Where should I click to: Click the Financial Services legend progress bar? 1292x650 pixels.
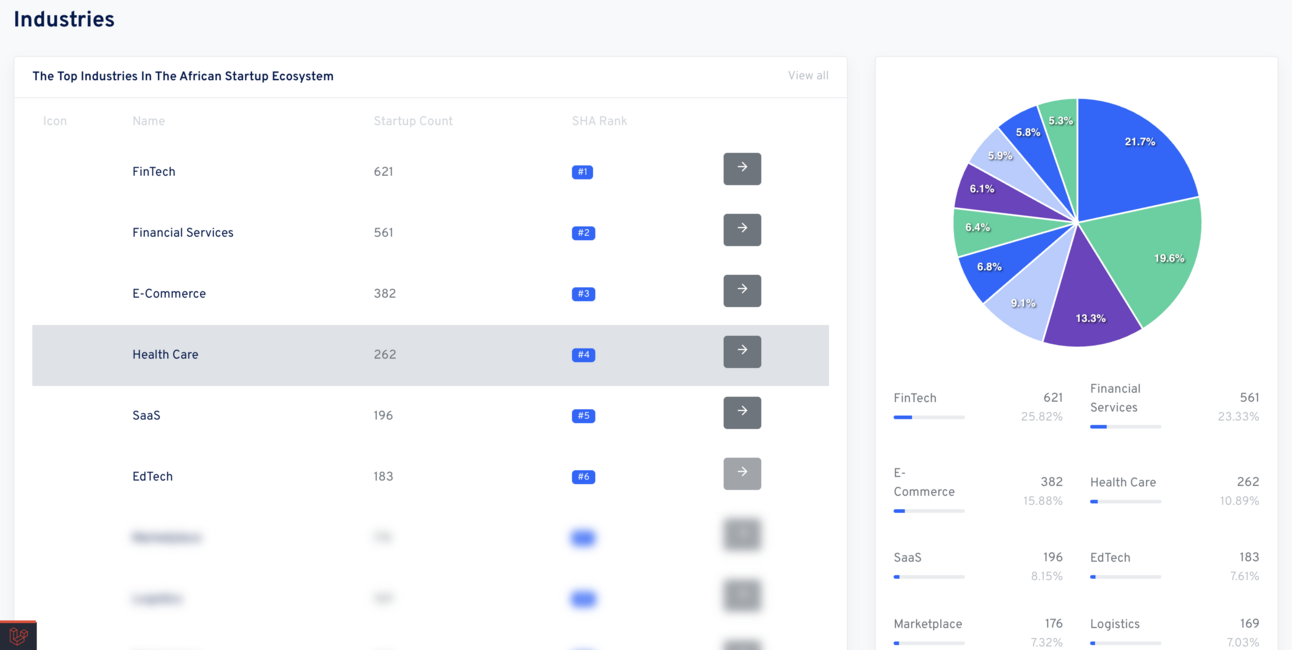(1126, 427)
